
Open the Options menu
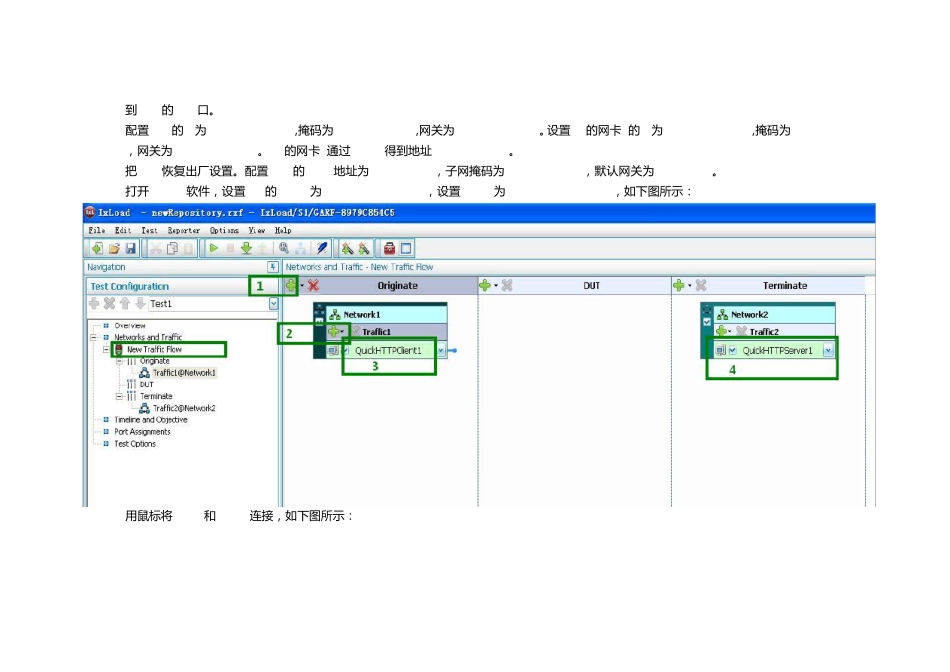(224, 231)
